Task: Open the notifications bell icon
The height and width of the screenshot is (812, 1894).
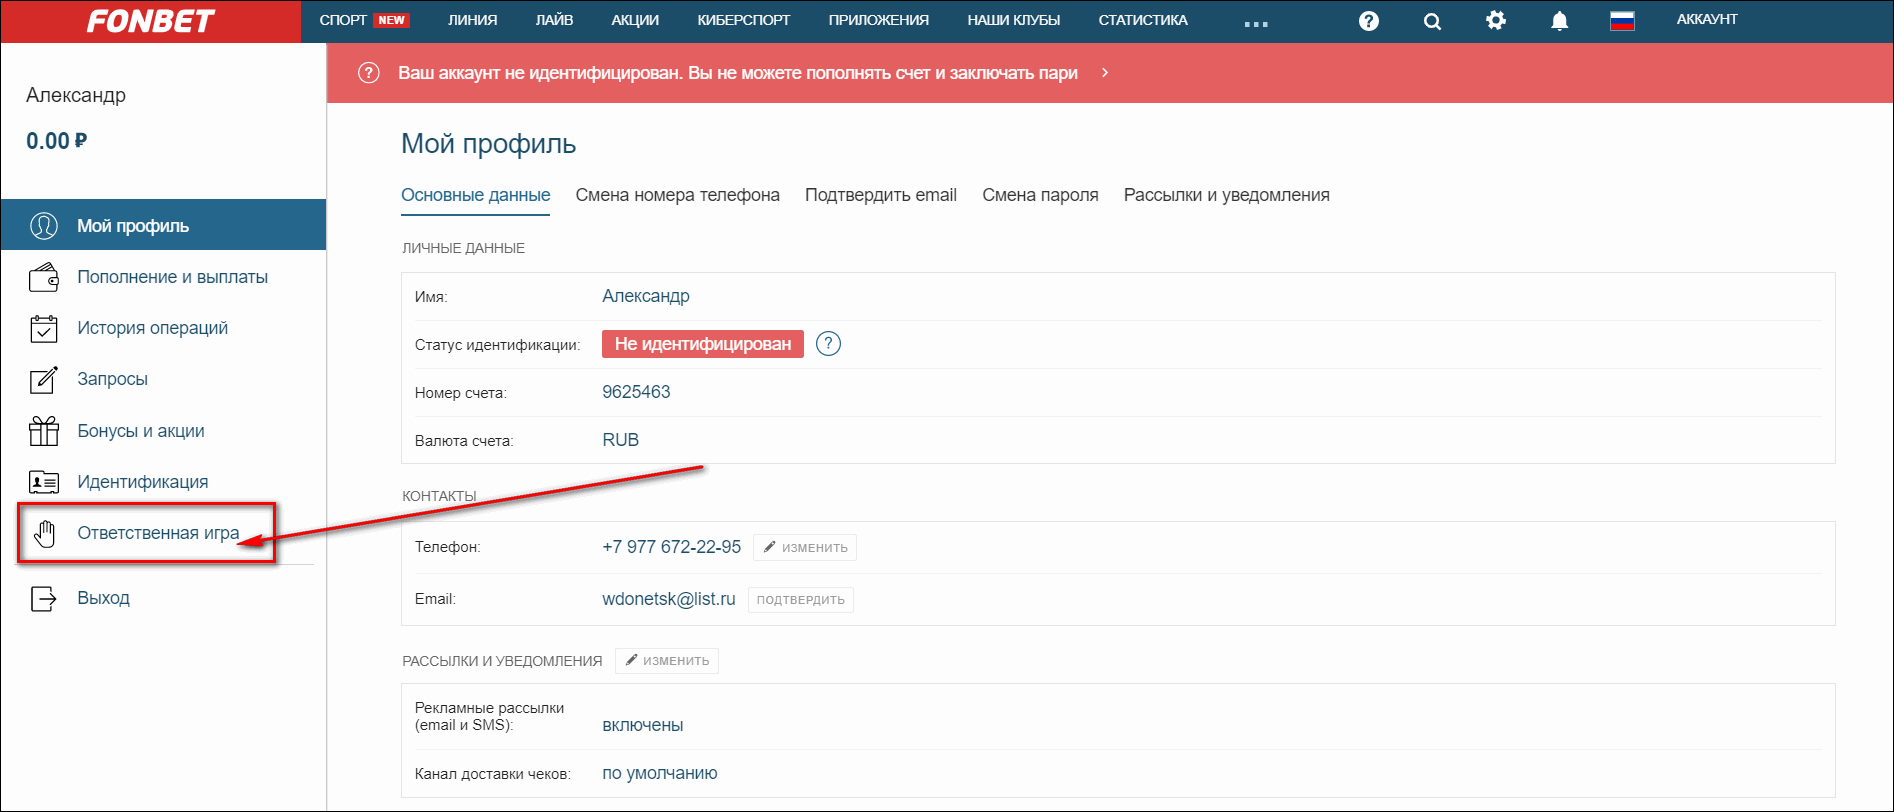Action: click(x=1559, y=21)
